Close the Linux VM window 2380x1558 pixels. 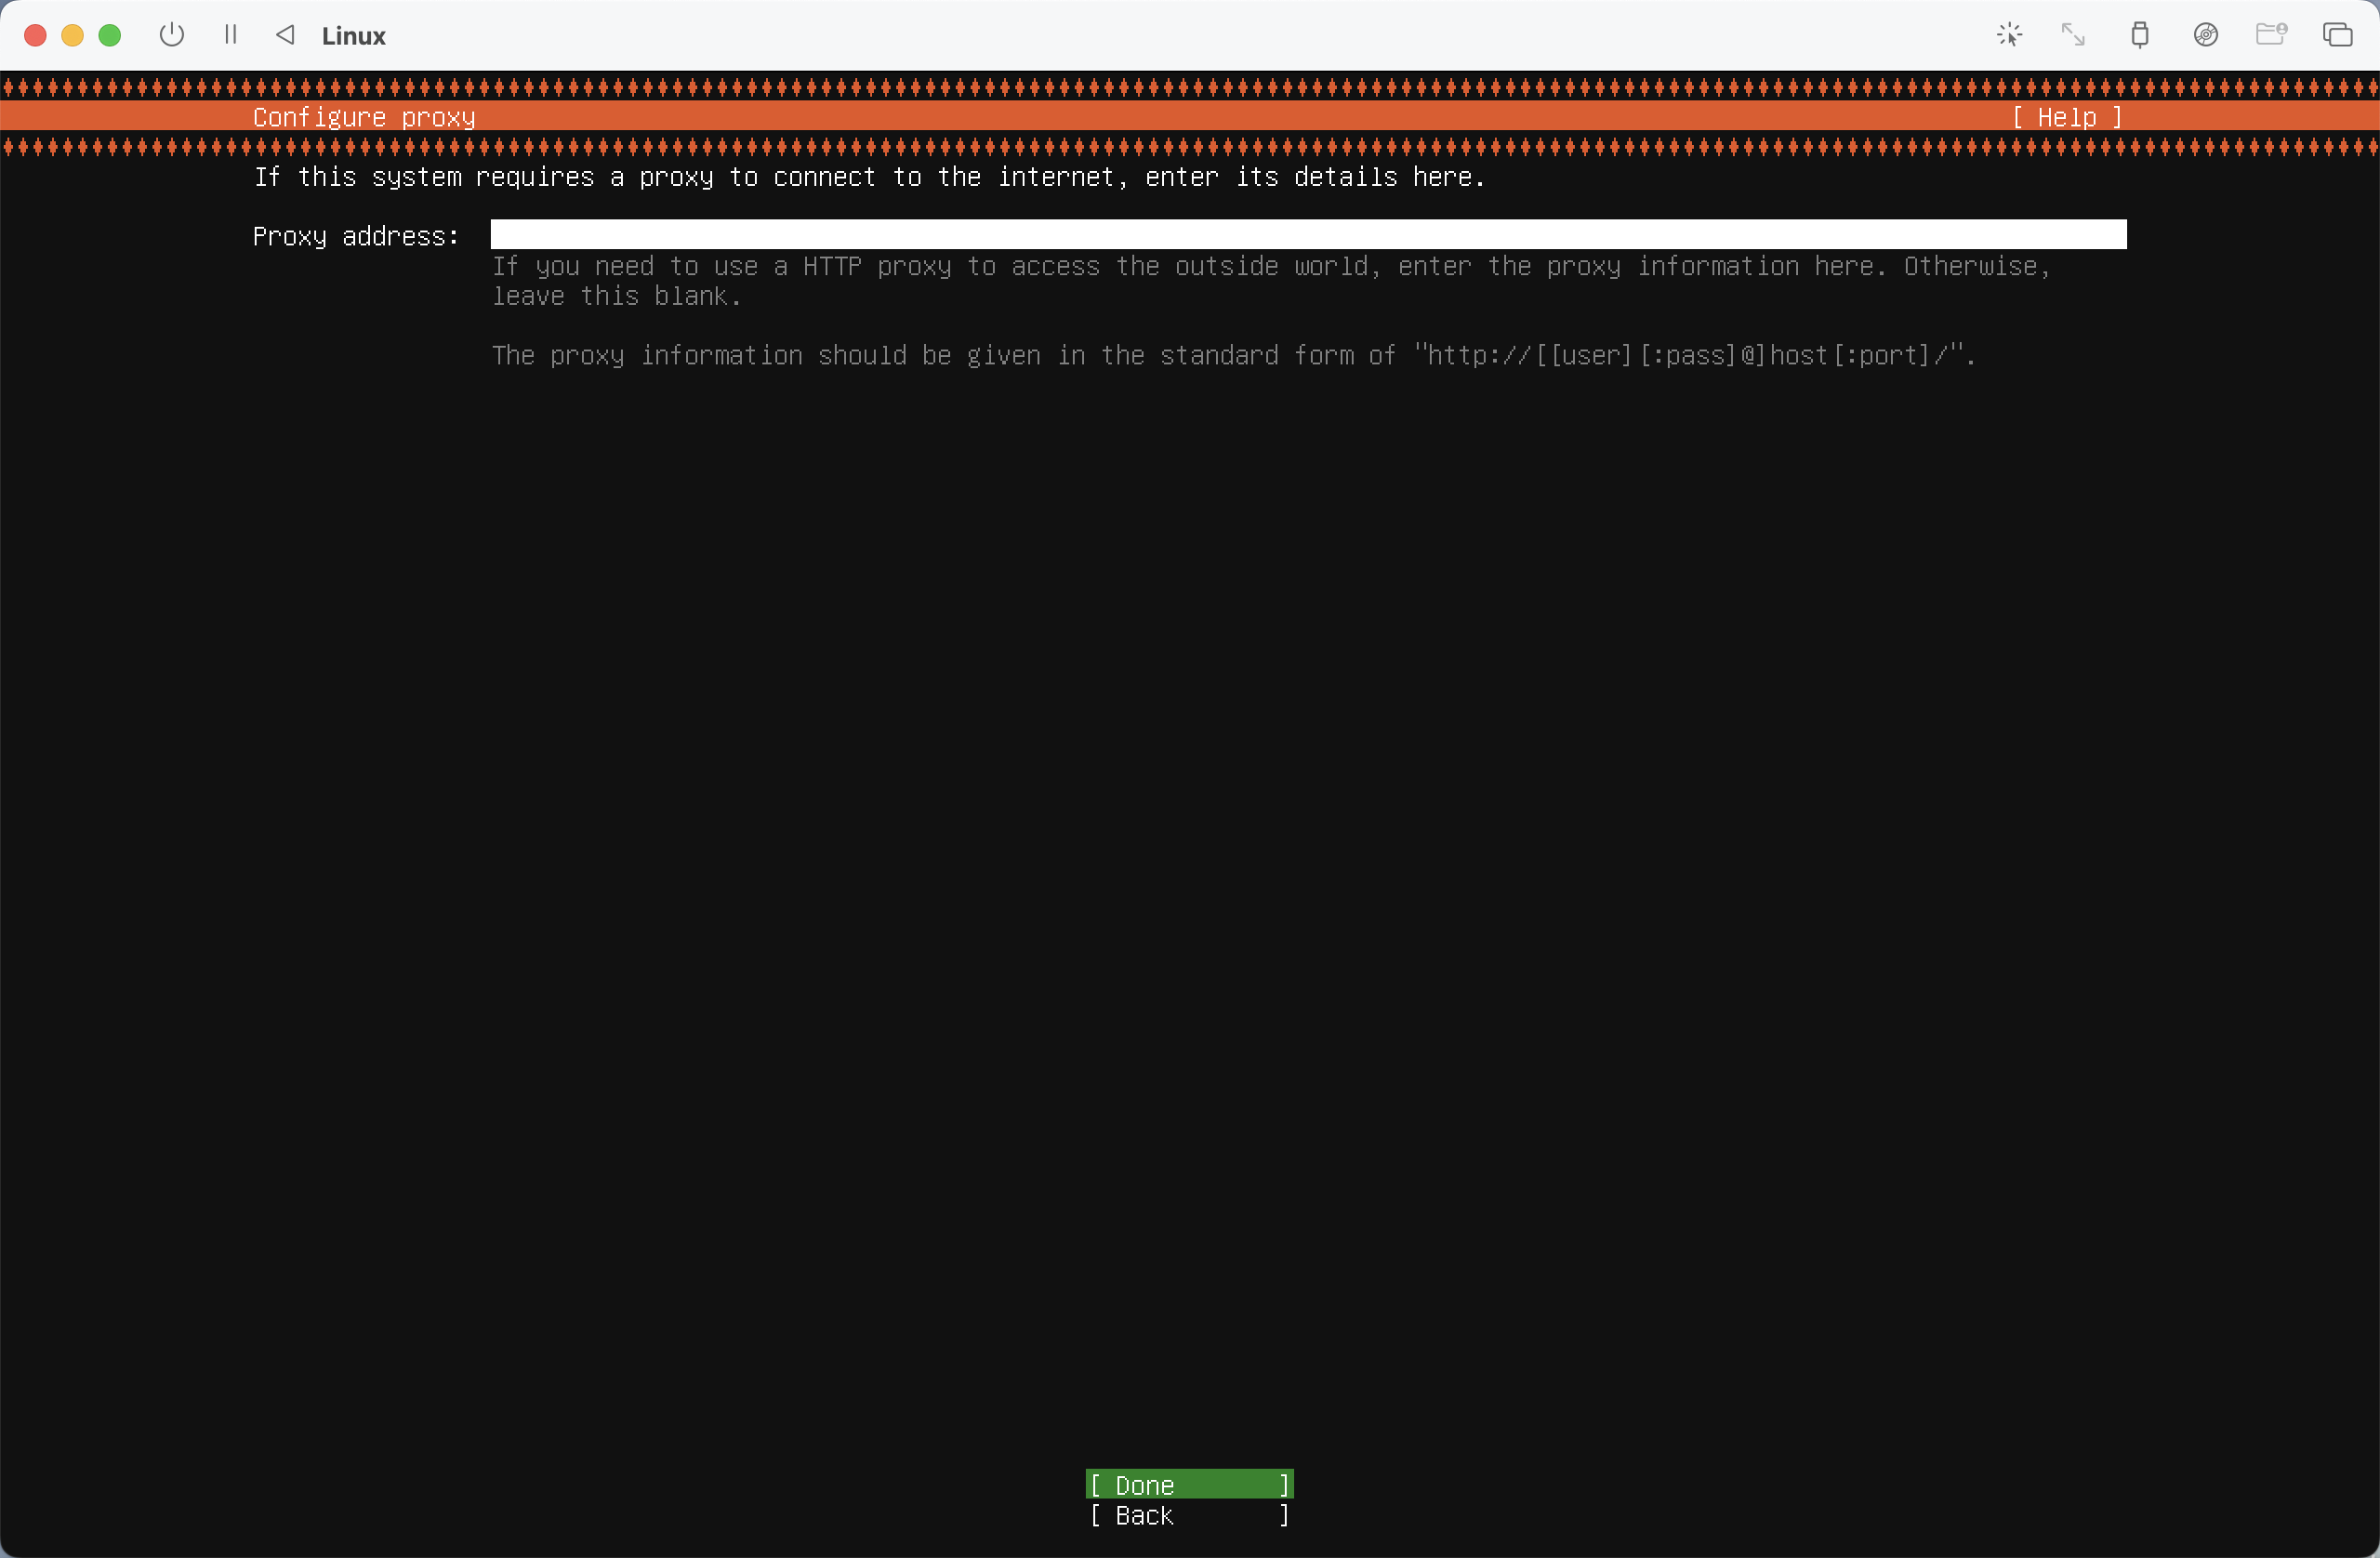tap(35, 36)
